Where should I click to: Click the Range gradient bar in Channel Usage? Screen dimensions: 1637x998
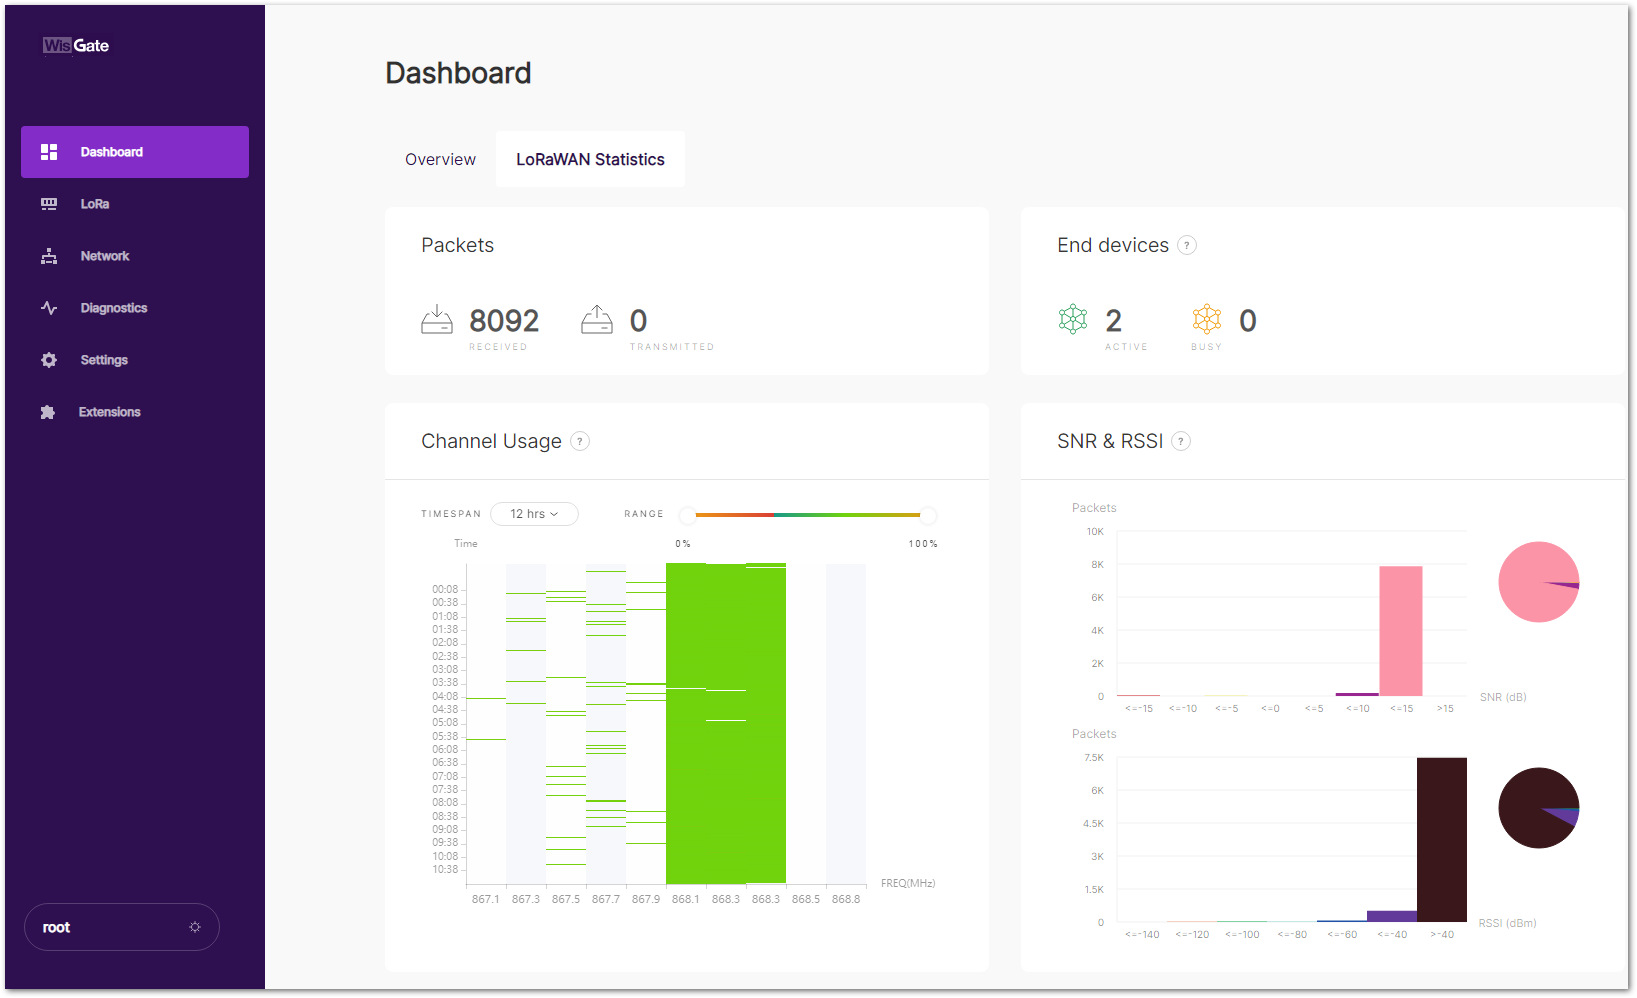[808, 515]
